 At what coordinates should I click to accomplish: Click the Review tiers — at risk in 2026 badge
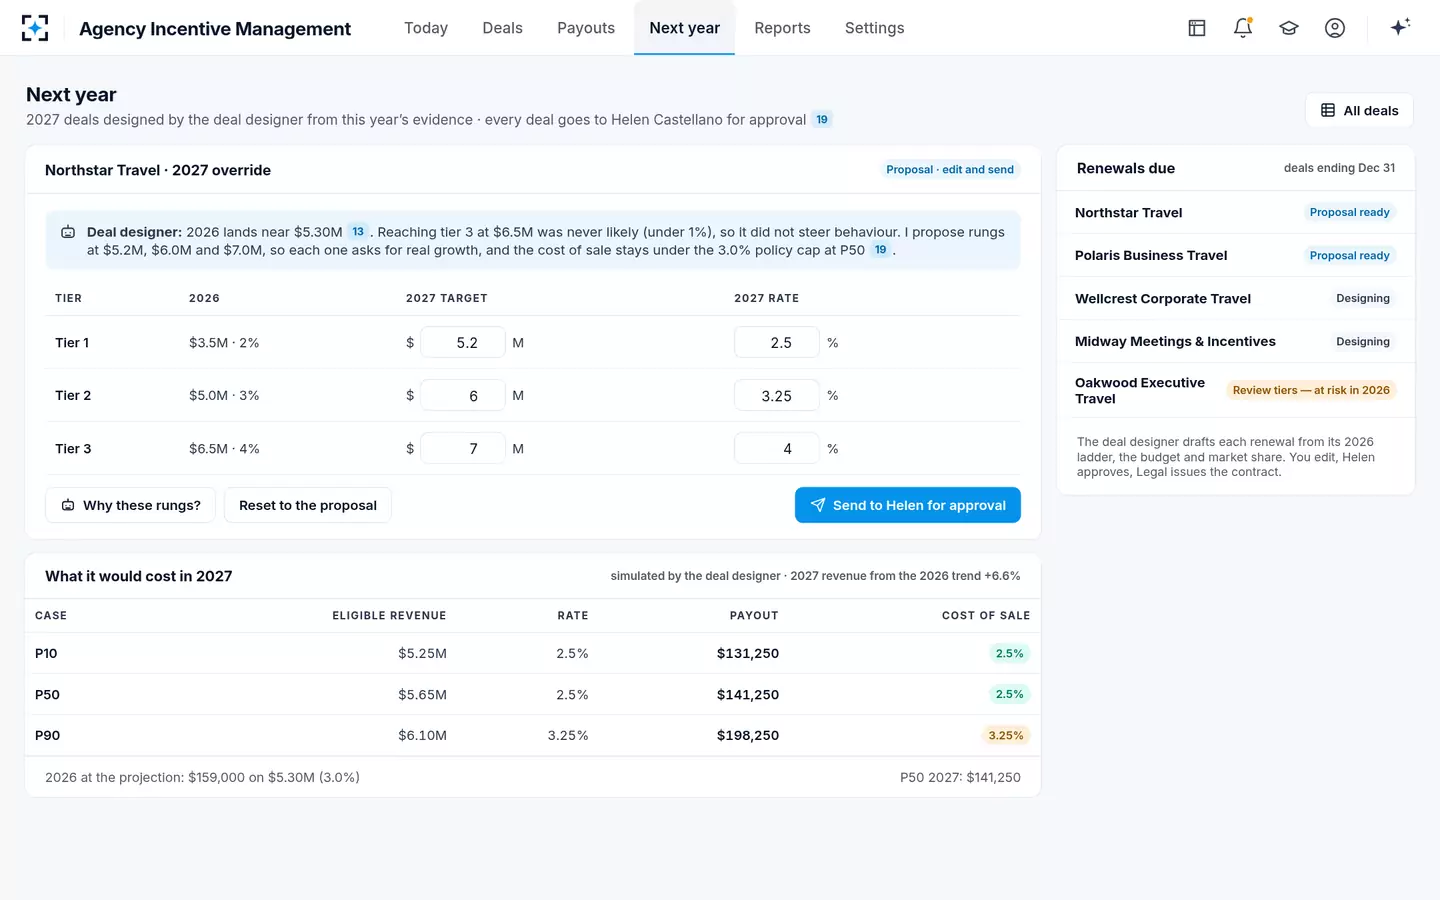pos(1311,390)
